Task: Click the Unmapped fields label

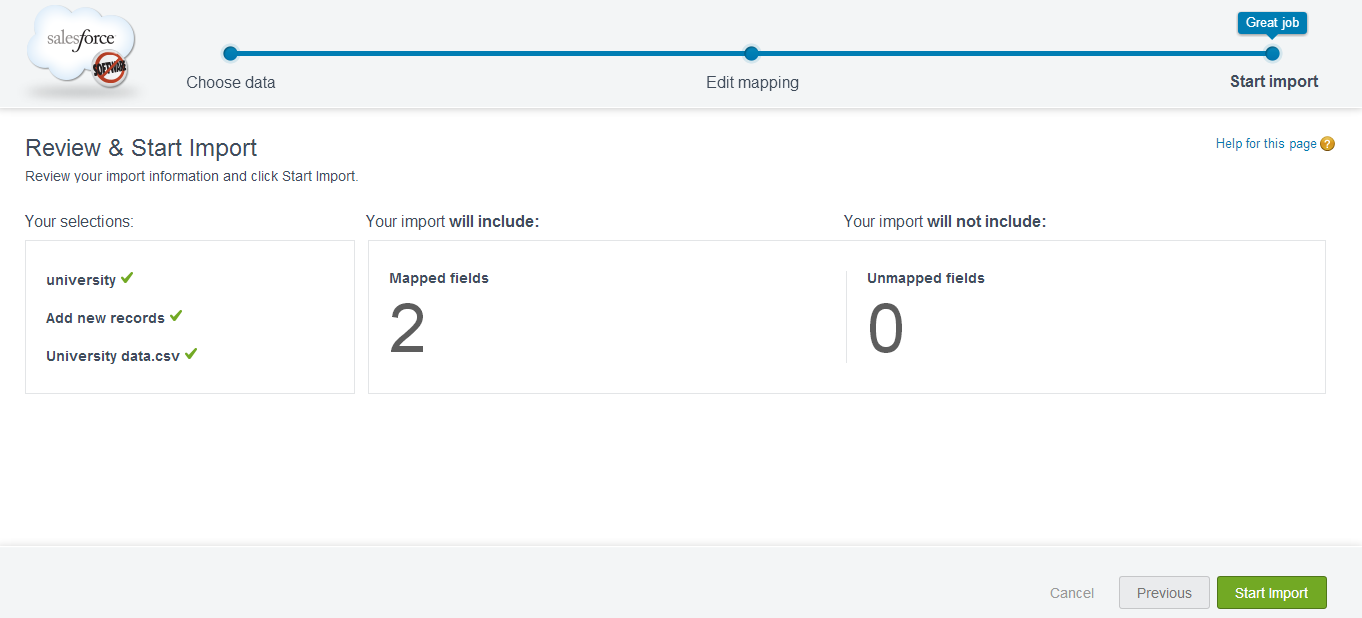Action: click(926, 278)
